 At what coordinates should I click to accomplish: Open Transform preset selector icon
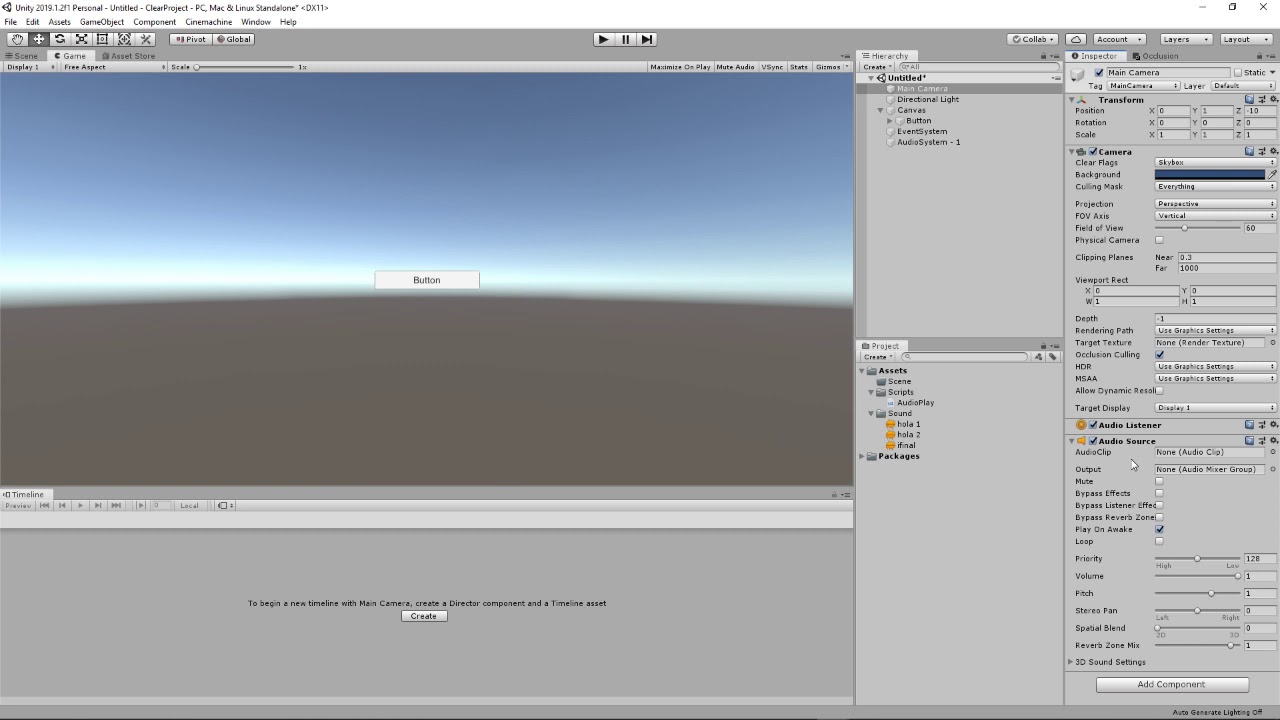tap(1262, 100)
